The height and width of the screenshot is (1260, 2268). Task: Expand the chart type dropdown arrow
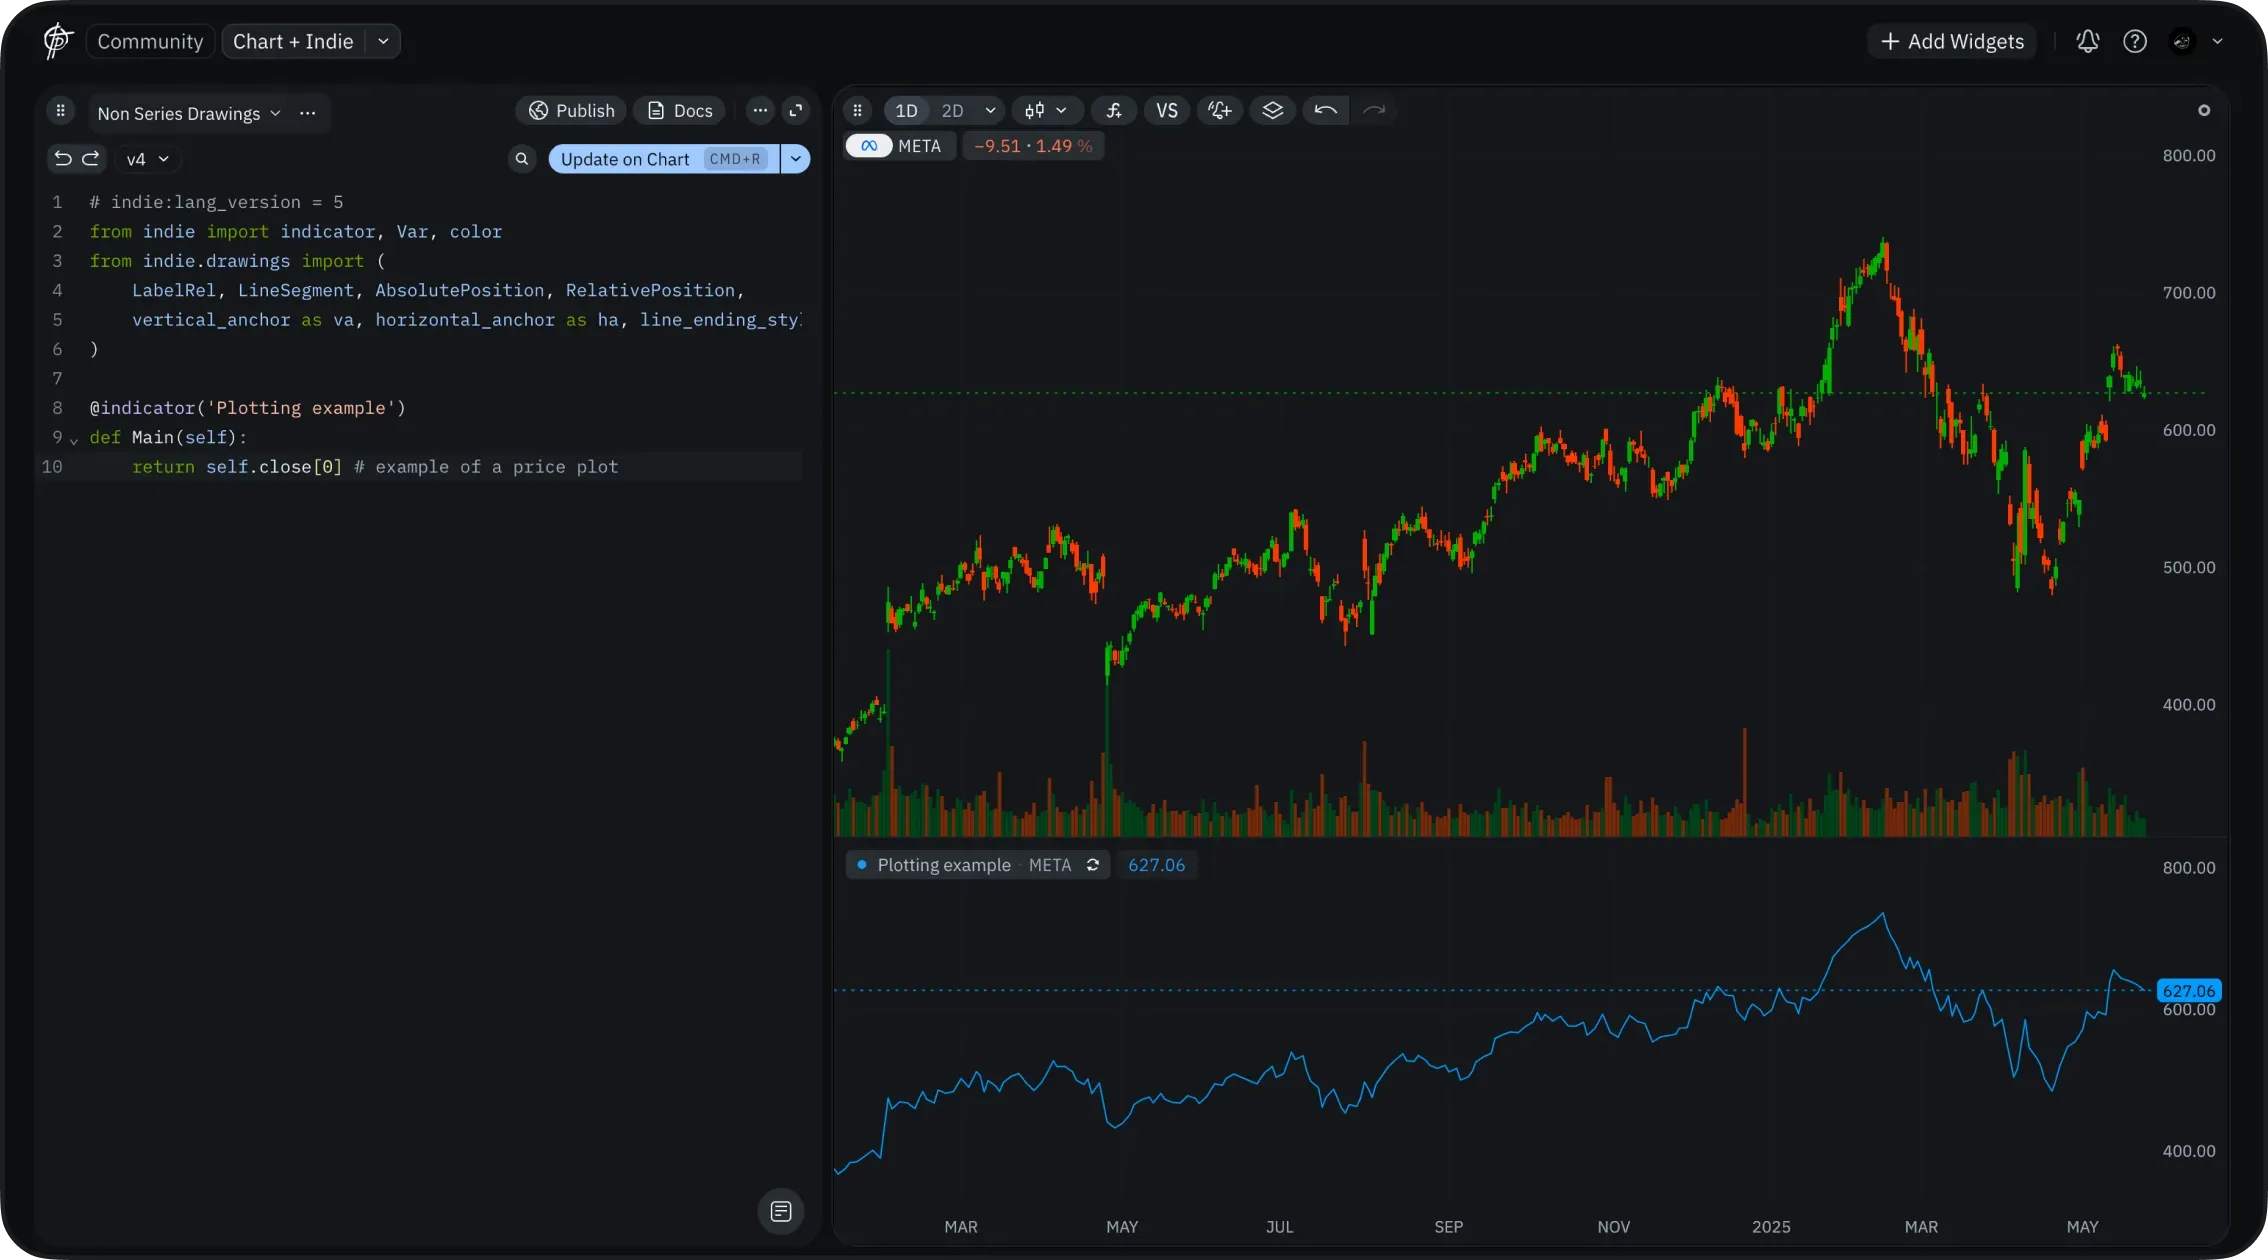(x=1061, y=111)
